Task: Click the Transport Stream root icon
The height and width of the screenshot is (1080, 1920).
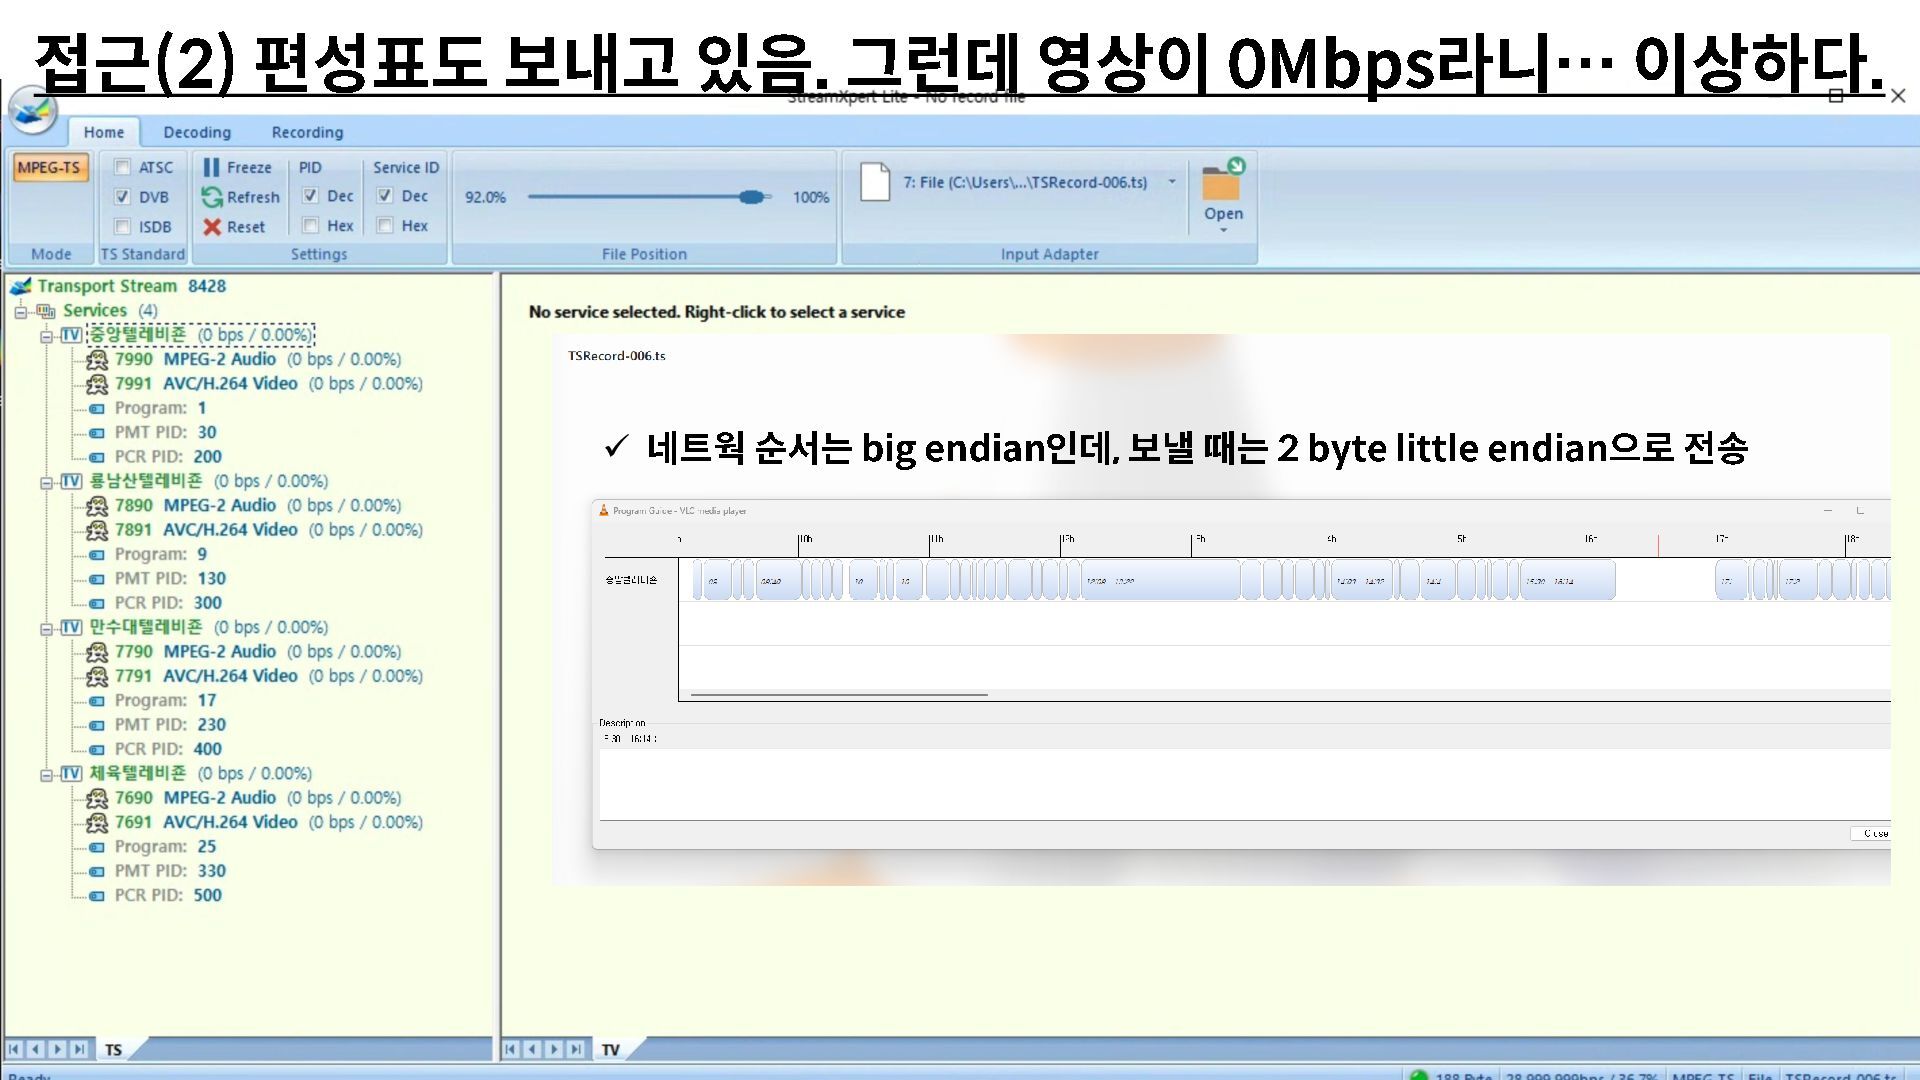Action: tap(21, 287)
